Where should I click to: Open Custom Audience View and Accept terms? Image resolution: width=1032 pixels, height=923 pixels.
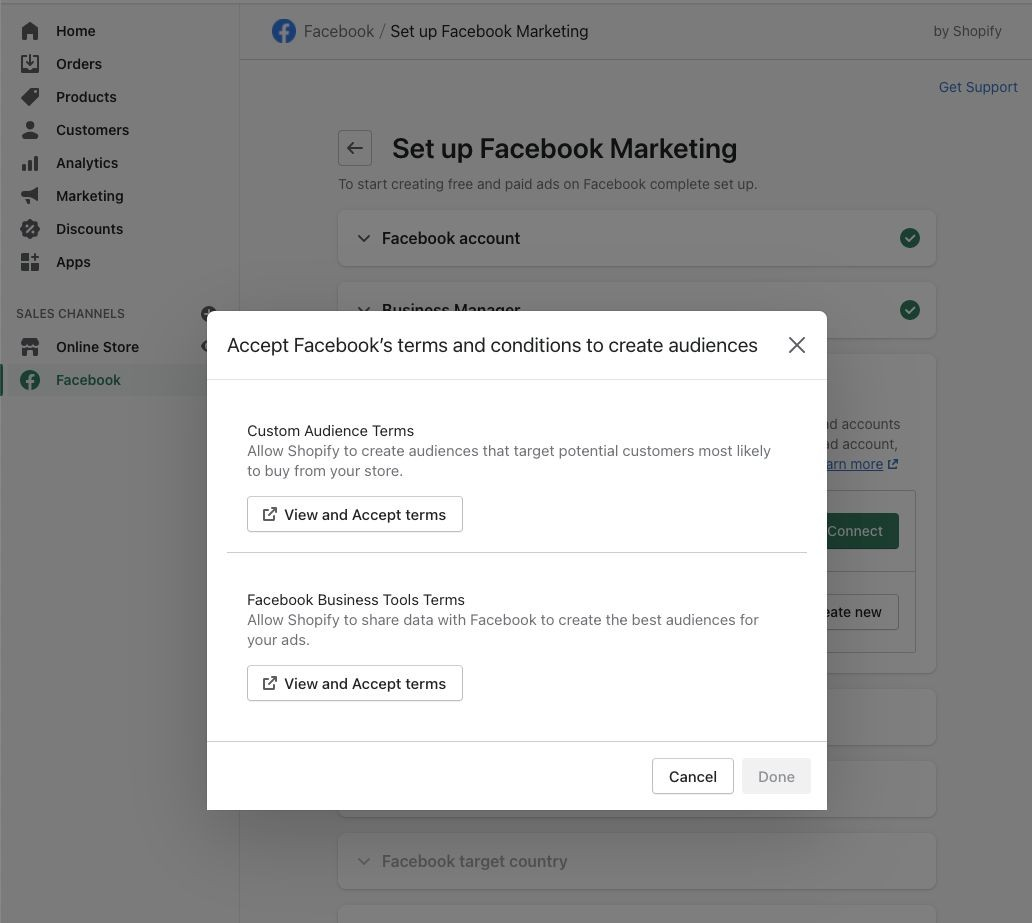pyautogui.click(x=354, y=514)
